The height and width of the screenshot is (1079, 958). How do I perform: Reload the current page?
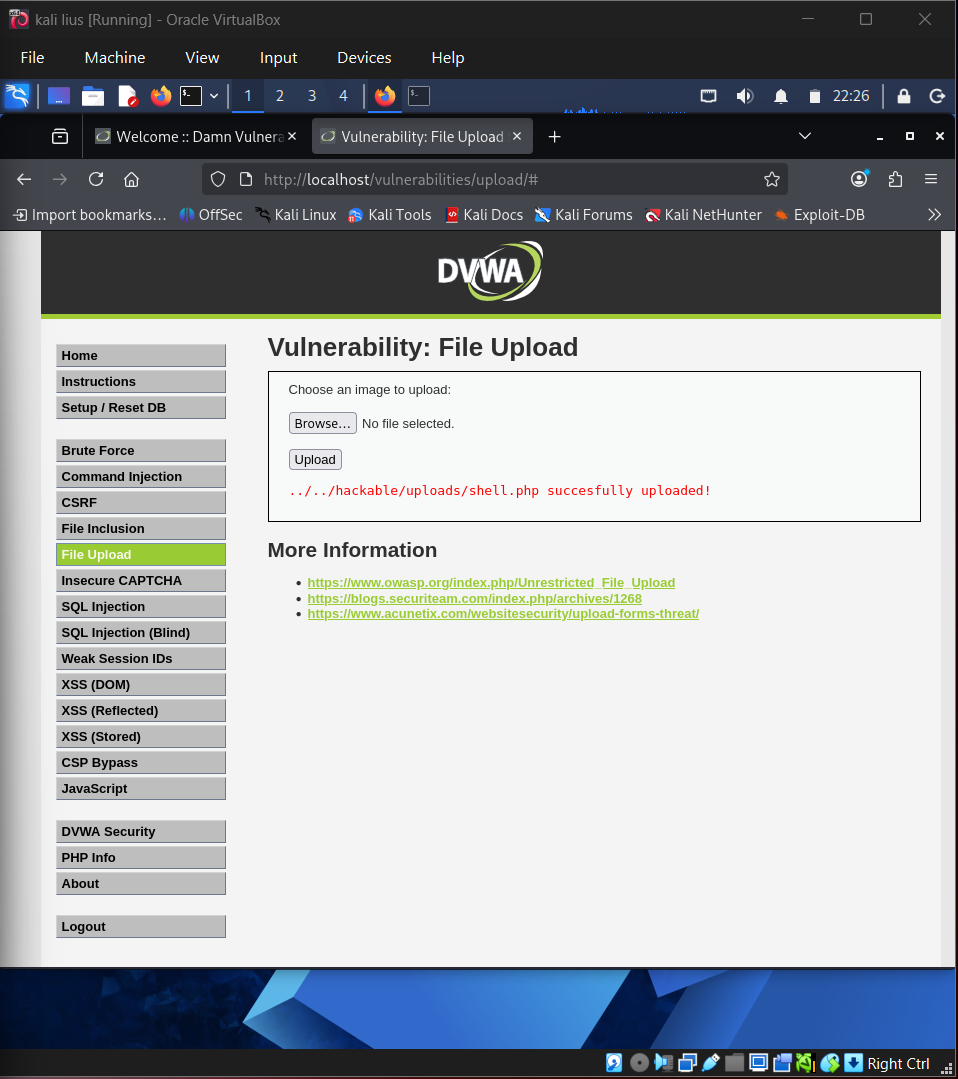[x=96, y=180]
